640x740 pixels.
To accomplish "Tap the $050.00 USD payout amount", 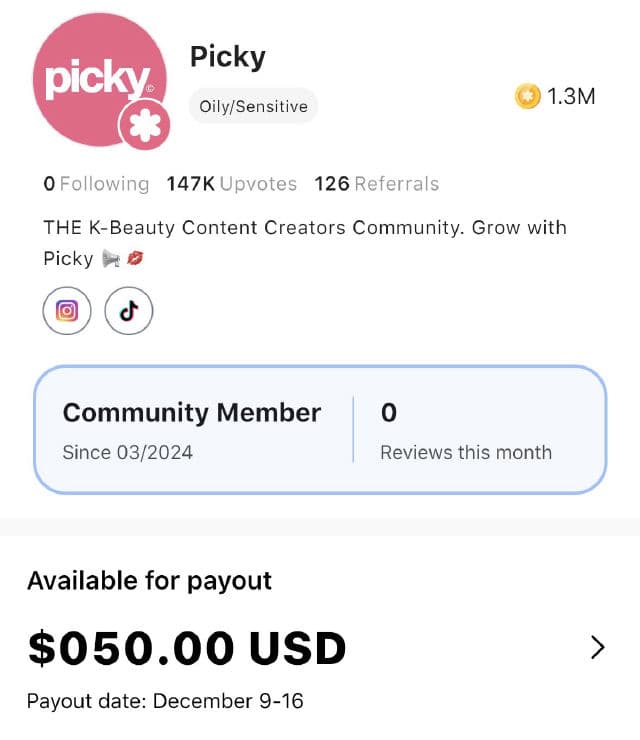I will tap(186, 648).
